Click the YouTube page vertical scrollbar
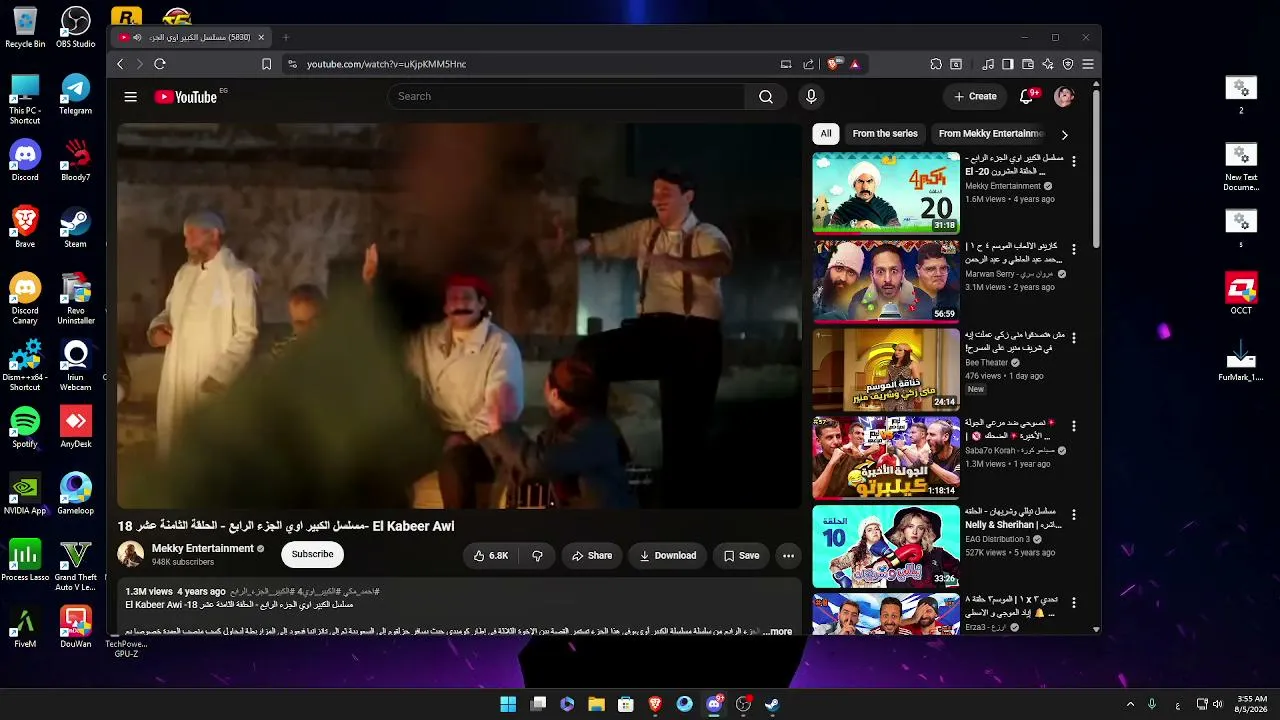 [1096, 170]
